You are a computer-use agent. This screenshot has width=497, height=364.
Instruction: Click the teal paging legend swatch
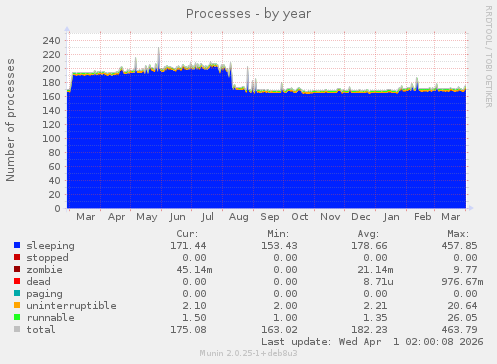coord(17,293)
